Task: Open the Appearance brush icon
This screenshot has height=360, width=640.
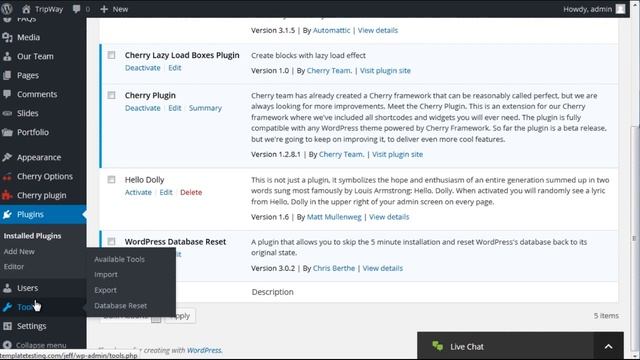Action: [7, 158]
